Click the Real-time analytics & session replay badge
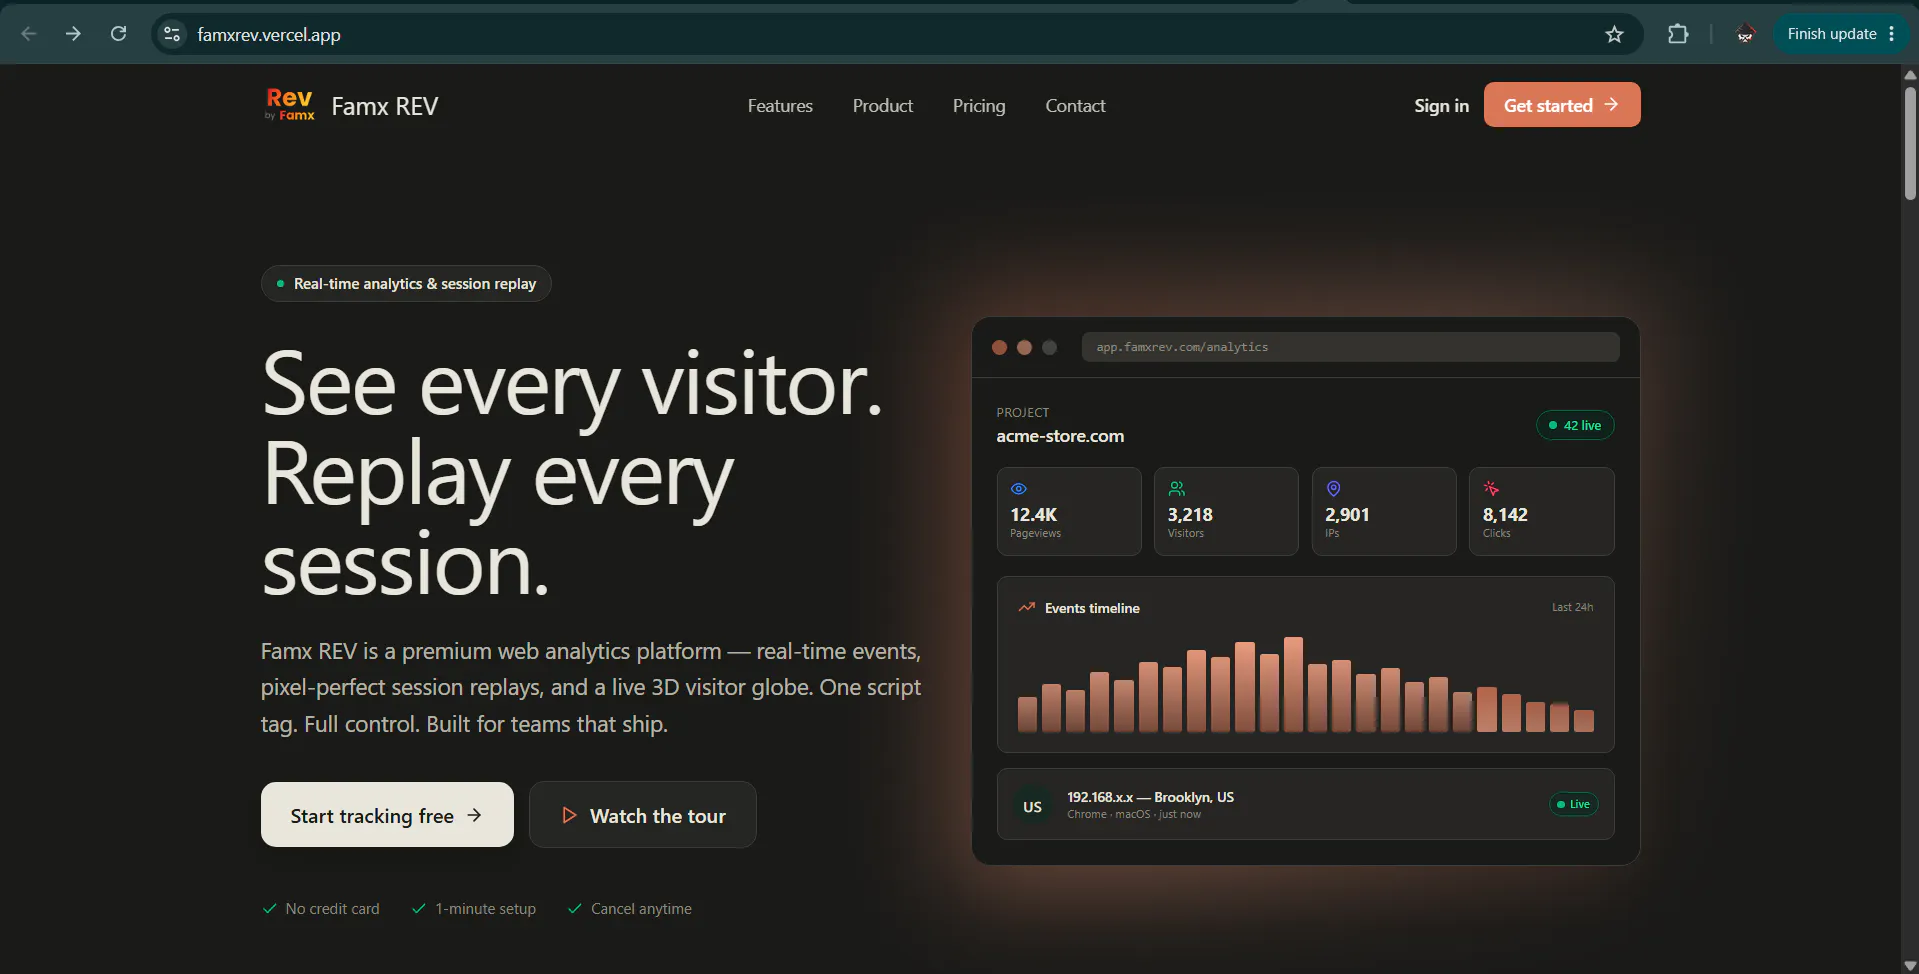Image resolution: width=1919 pixels, height=974 pixels. [x=406, y=284]
